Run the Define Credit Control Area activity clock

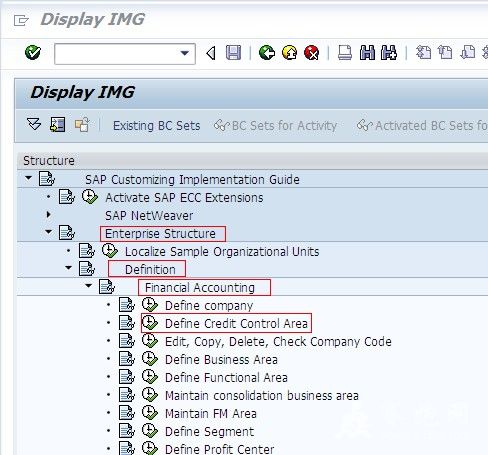click(x=150, y=323)
